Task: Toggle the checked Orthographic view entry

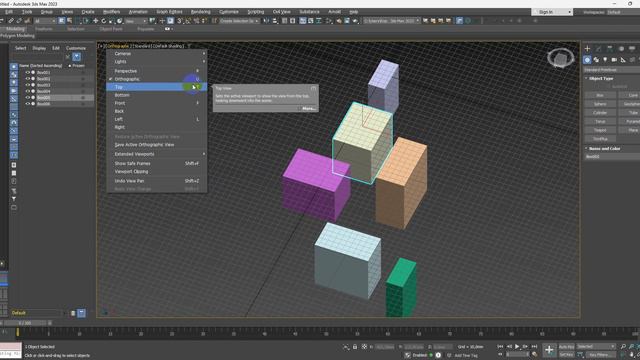Action: [x=156, y=79]
